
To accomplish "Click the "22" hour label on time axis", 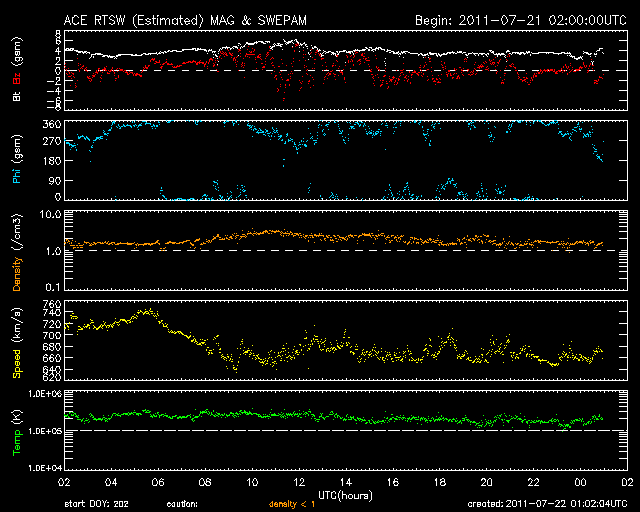I will tap(533, 483).
